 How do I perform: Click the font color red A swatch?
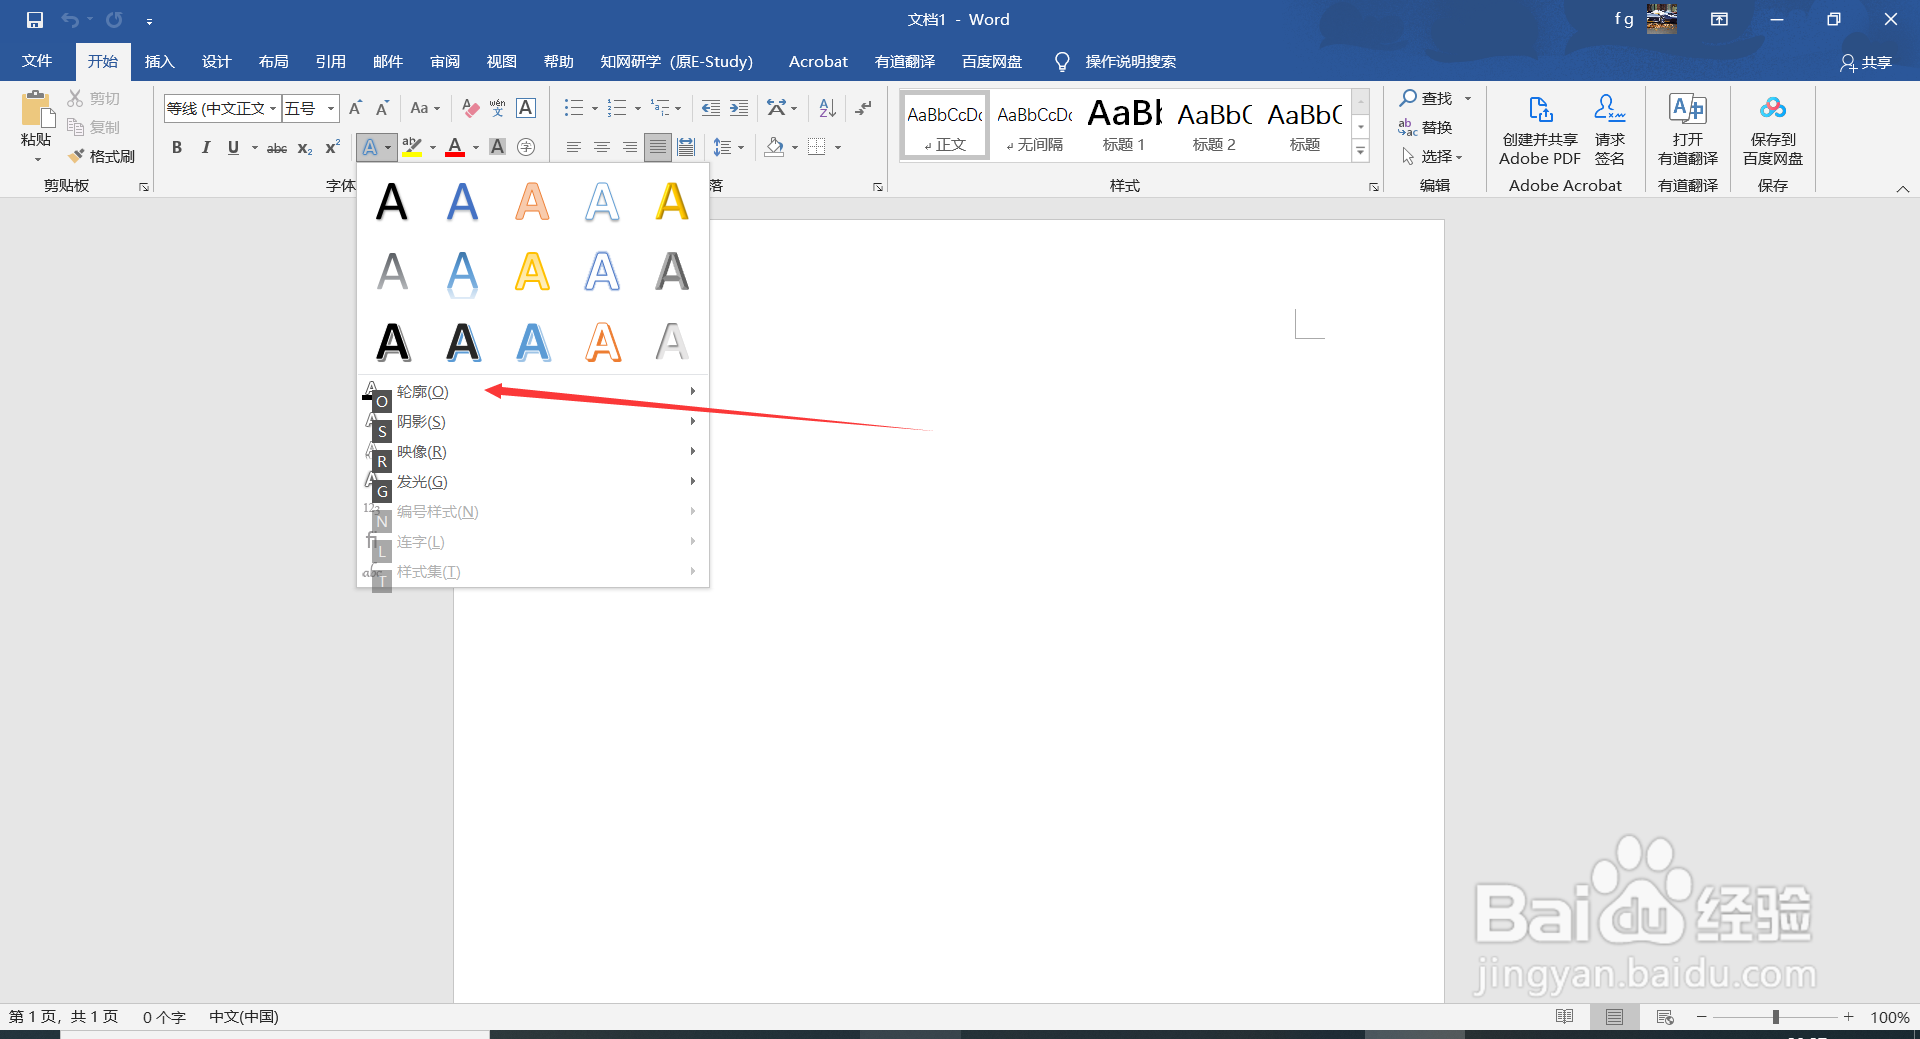455,147
